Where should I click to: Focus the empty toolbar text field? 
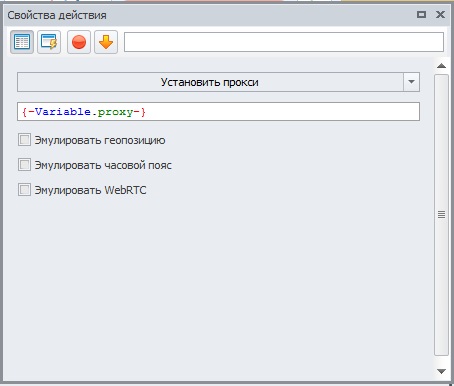coord(284,42)
